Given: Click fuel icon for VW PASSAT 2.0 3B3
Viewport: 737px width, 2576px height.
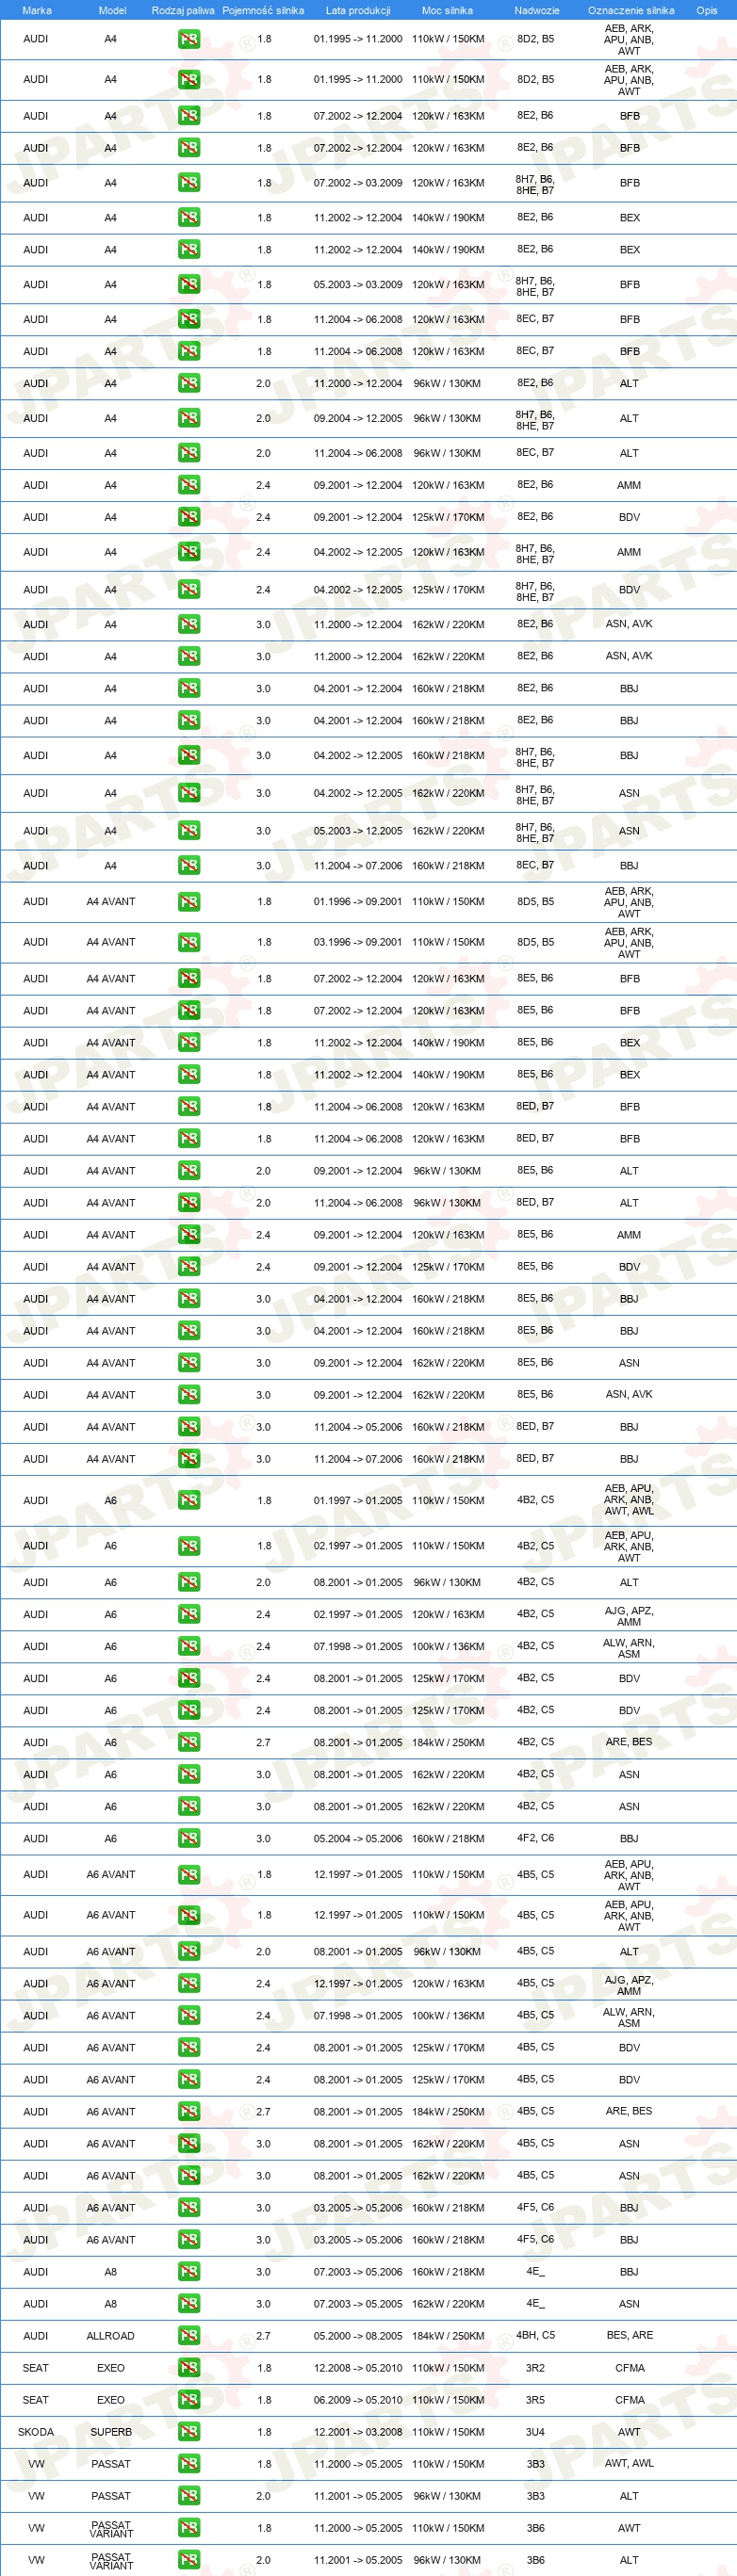Looking at the screenshot, I should pos(189,2495).
